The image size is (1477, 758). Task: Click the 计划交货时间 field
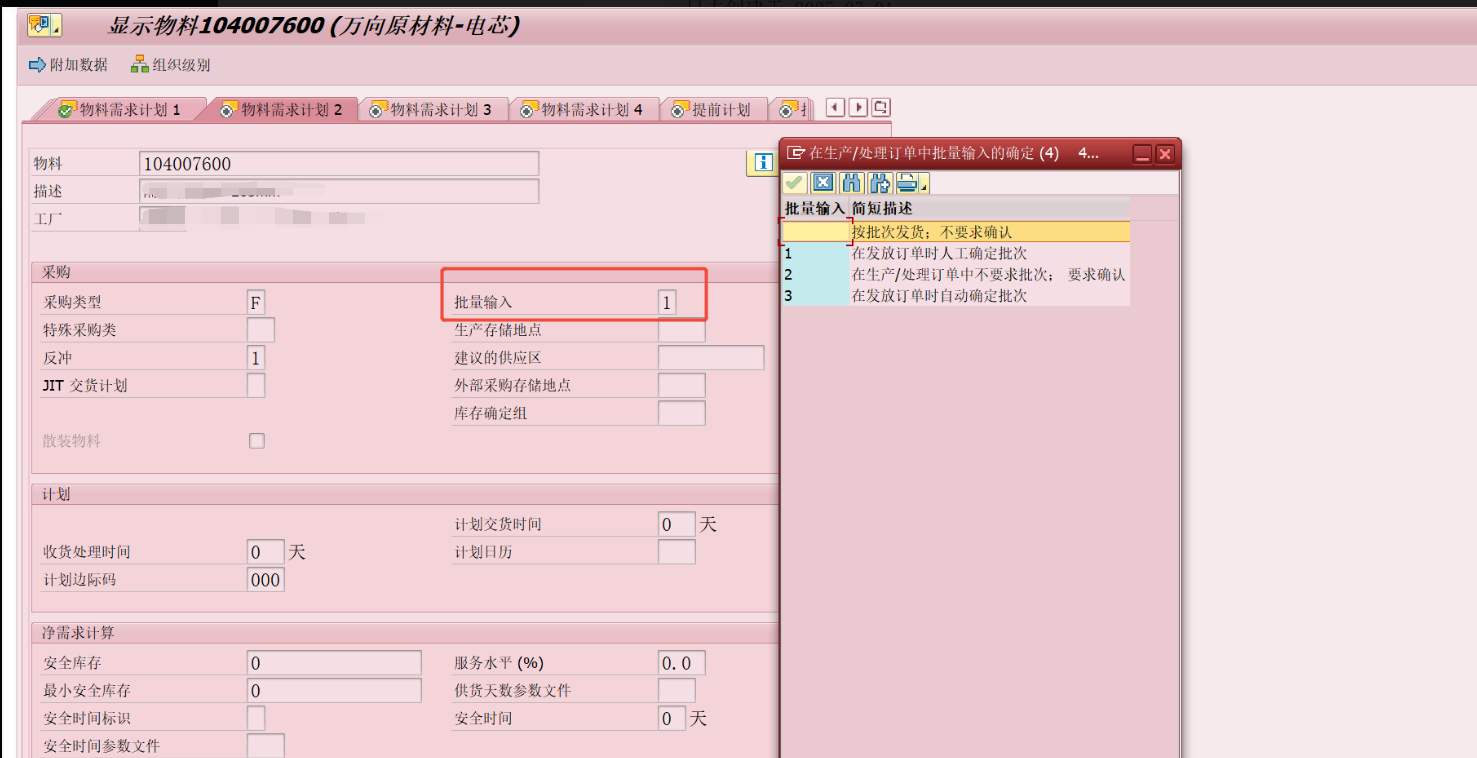coord(676,524)
